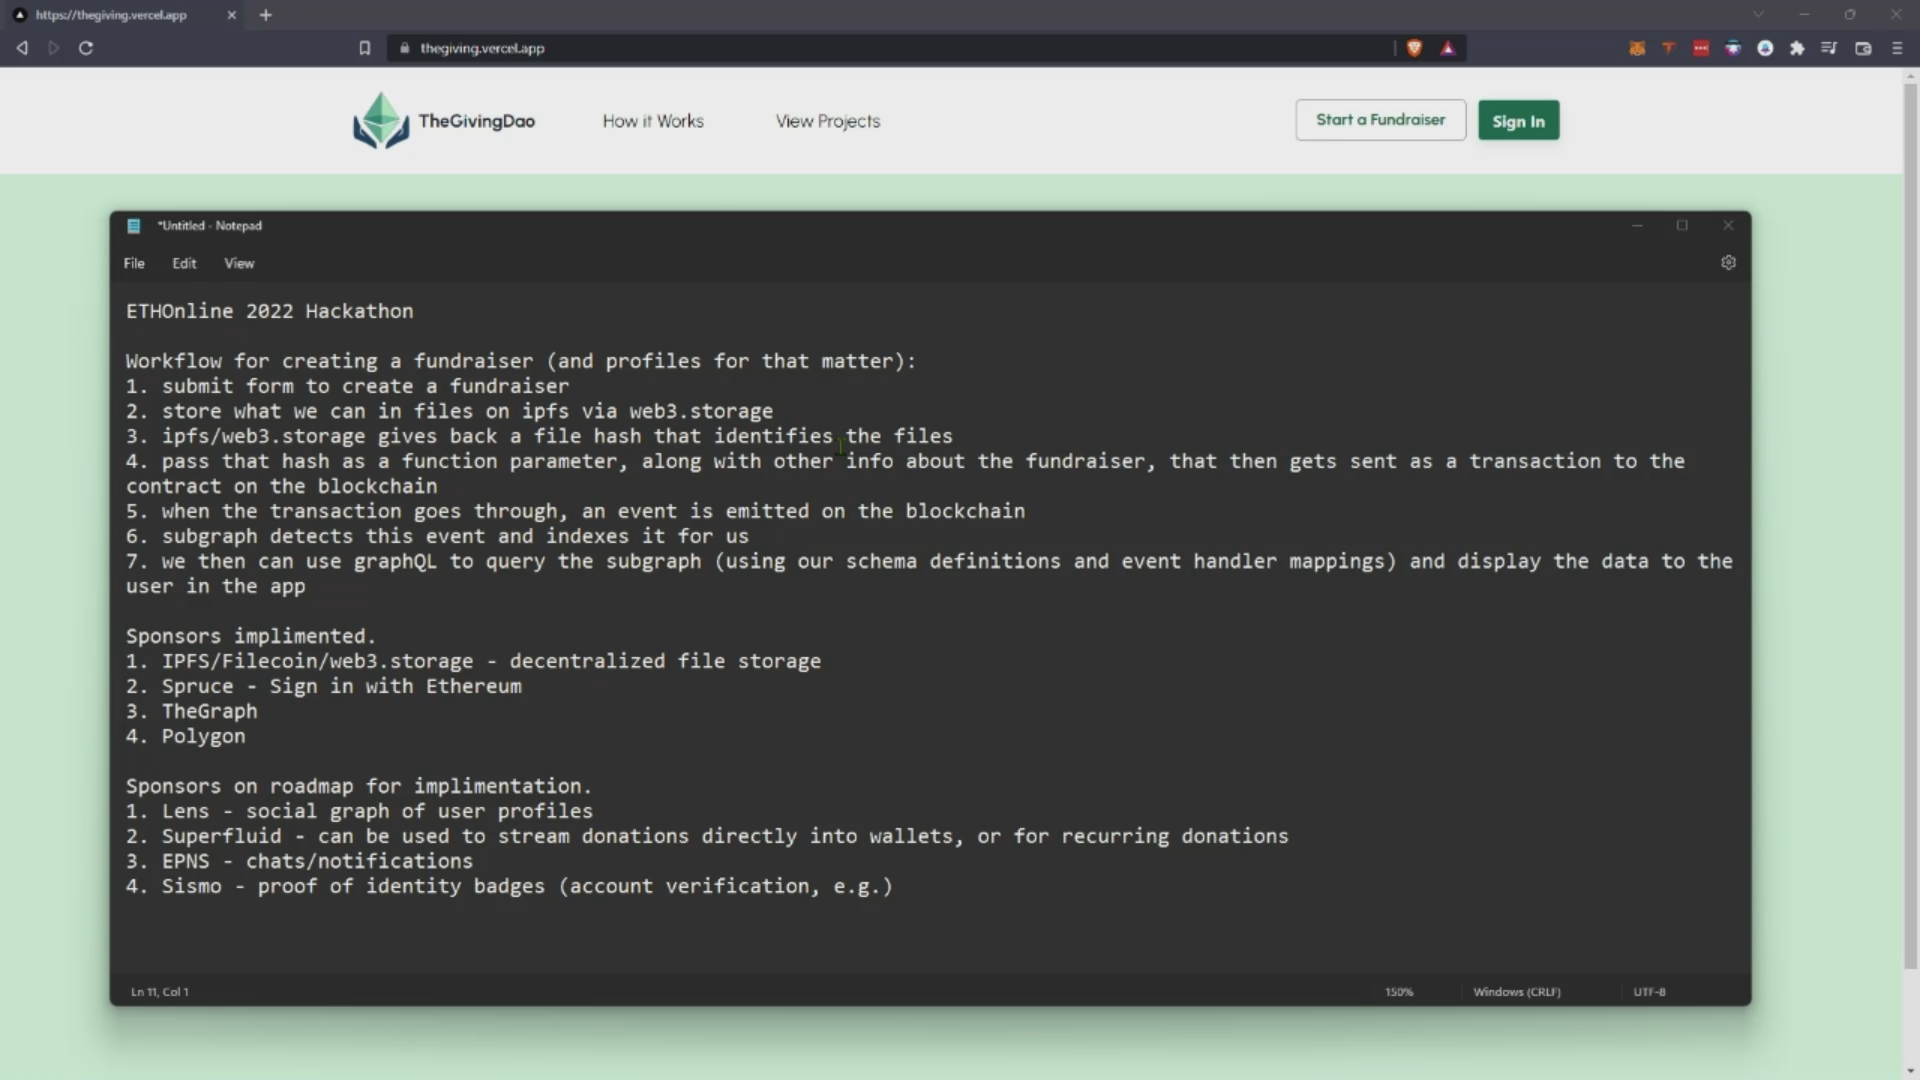
Task: Click the line '1. submit form to create a fundraiser'
Action: click(x=348, y=386)
